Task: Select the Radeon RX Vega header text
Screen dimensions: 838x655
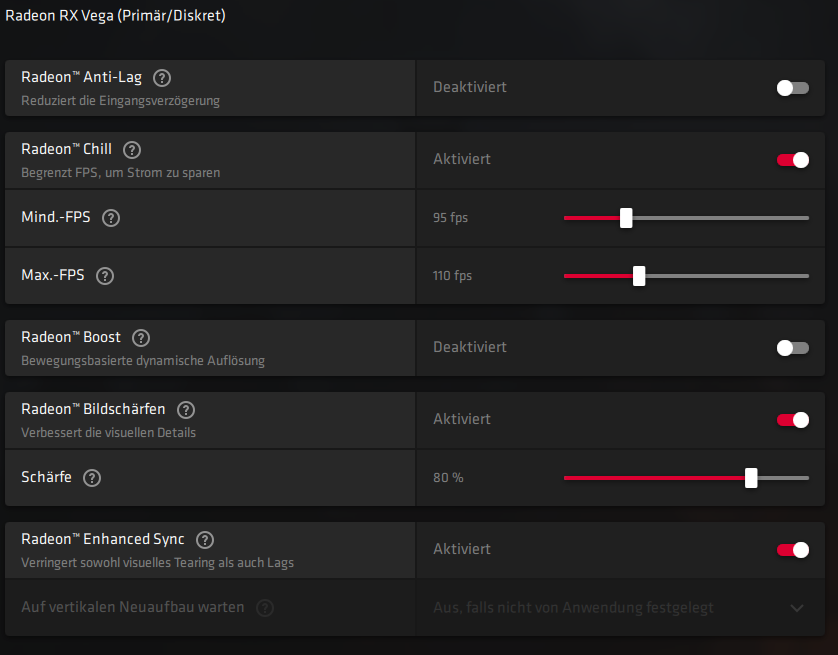Action: (115, 16)
